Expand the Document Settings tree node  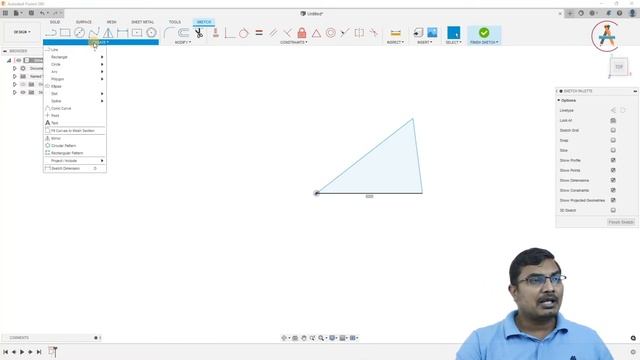click(x=15, y=69)
